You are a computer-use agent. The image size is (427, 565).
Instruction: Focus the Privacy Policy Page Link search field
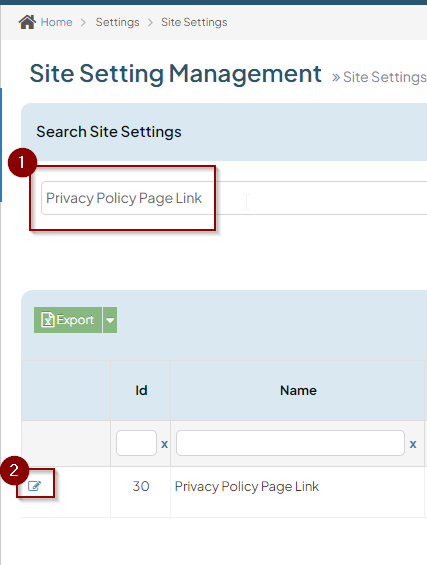(234, 198)
